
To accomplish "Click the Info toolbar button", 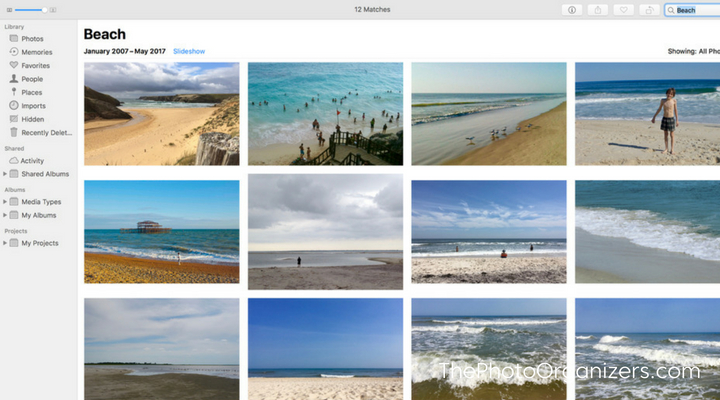I will [572, 10].
